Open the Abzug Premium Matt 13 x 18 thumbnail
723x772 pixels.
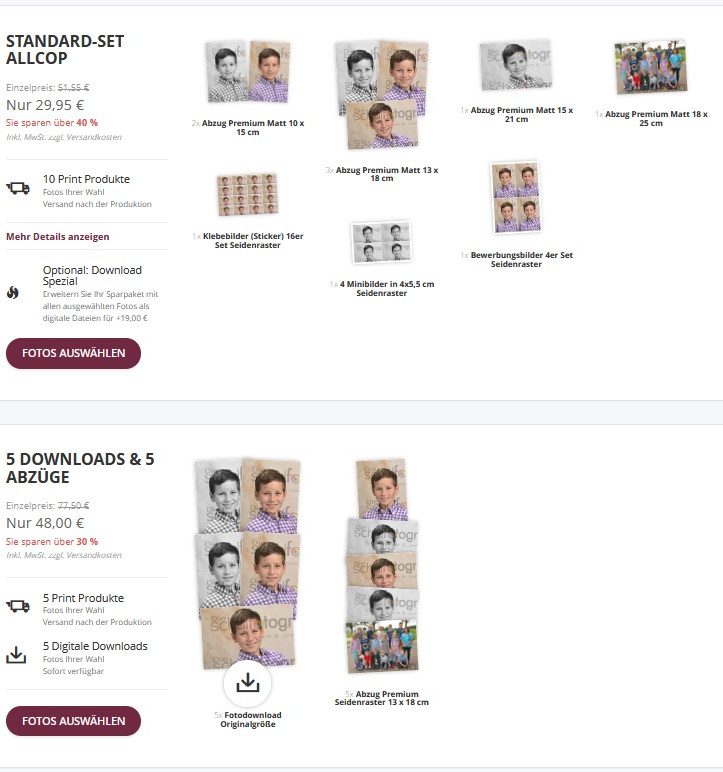pyautogui.click(x=382, y=95)
